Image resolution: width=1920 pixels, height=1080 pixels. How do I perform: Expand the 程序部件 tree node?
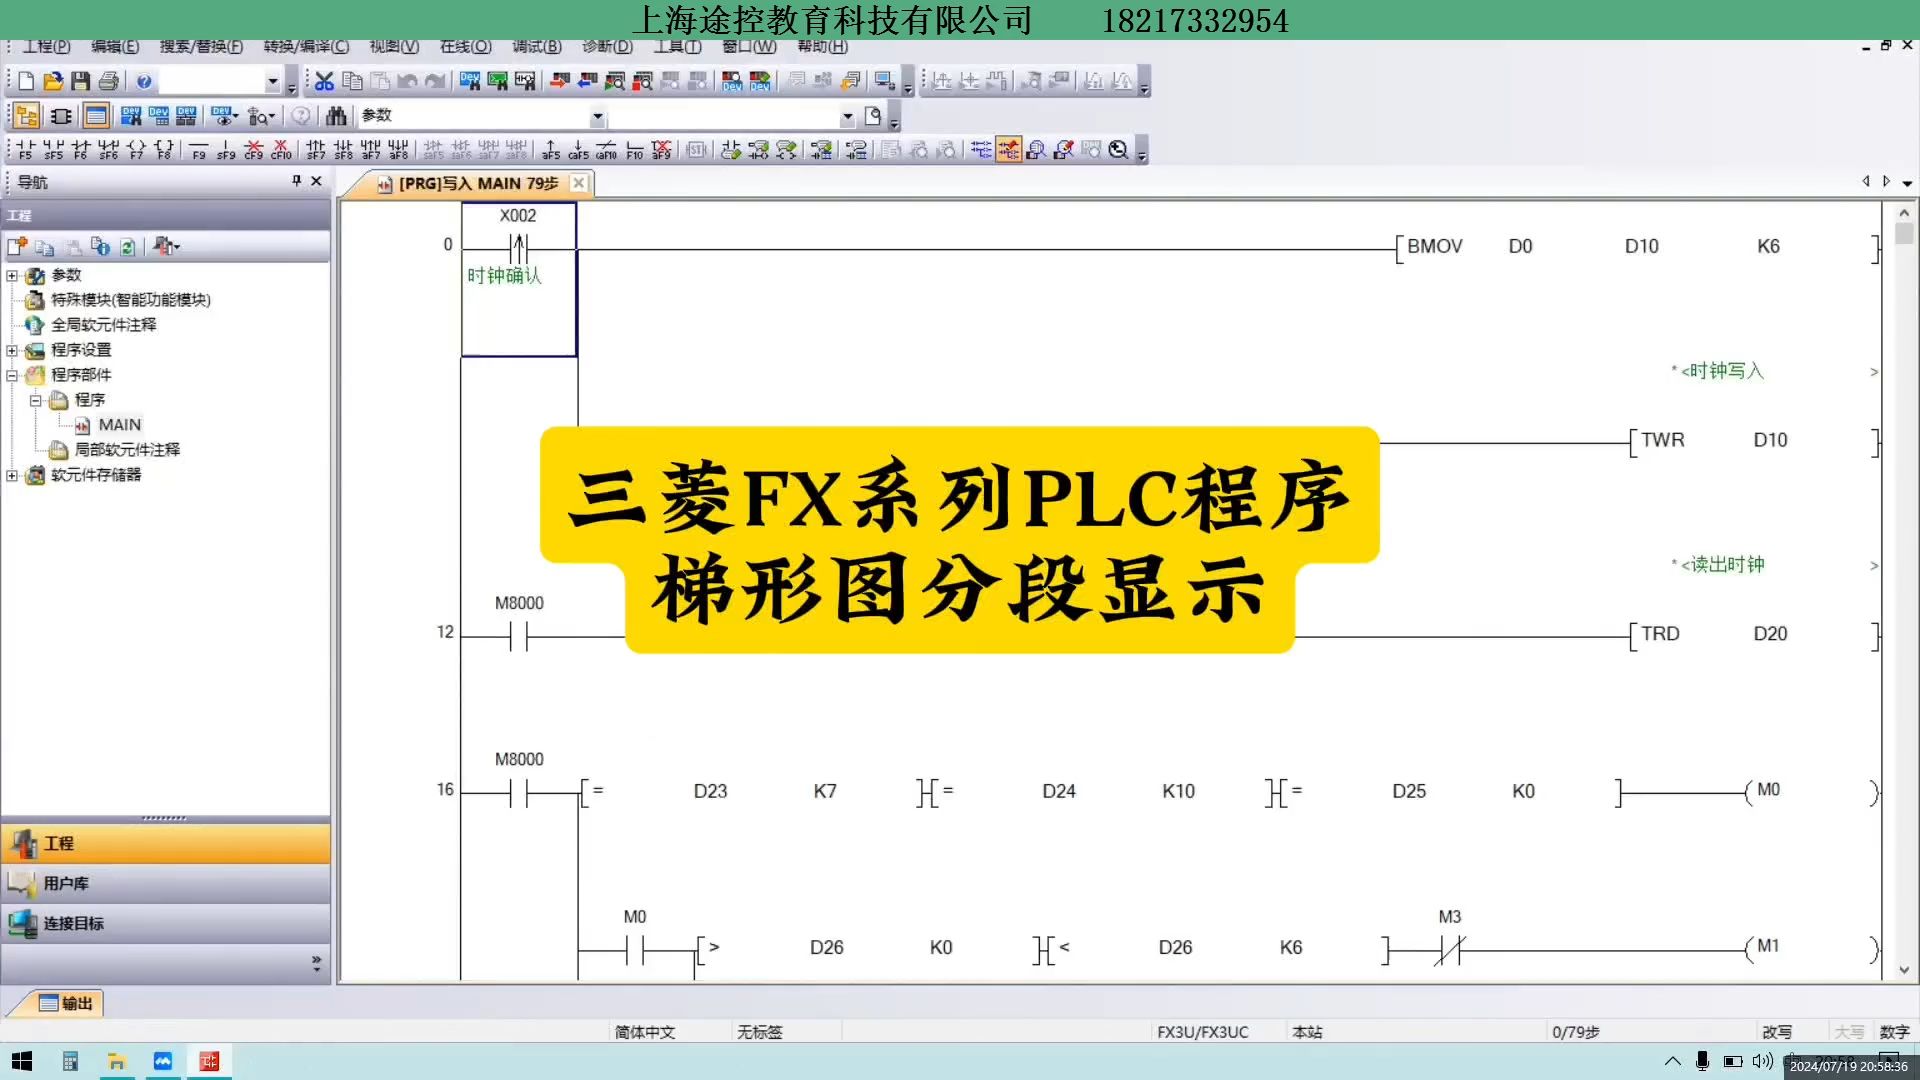pyautogui.click(x=11, y=373)
